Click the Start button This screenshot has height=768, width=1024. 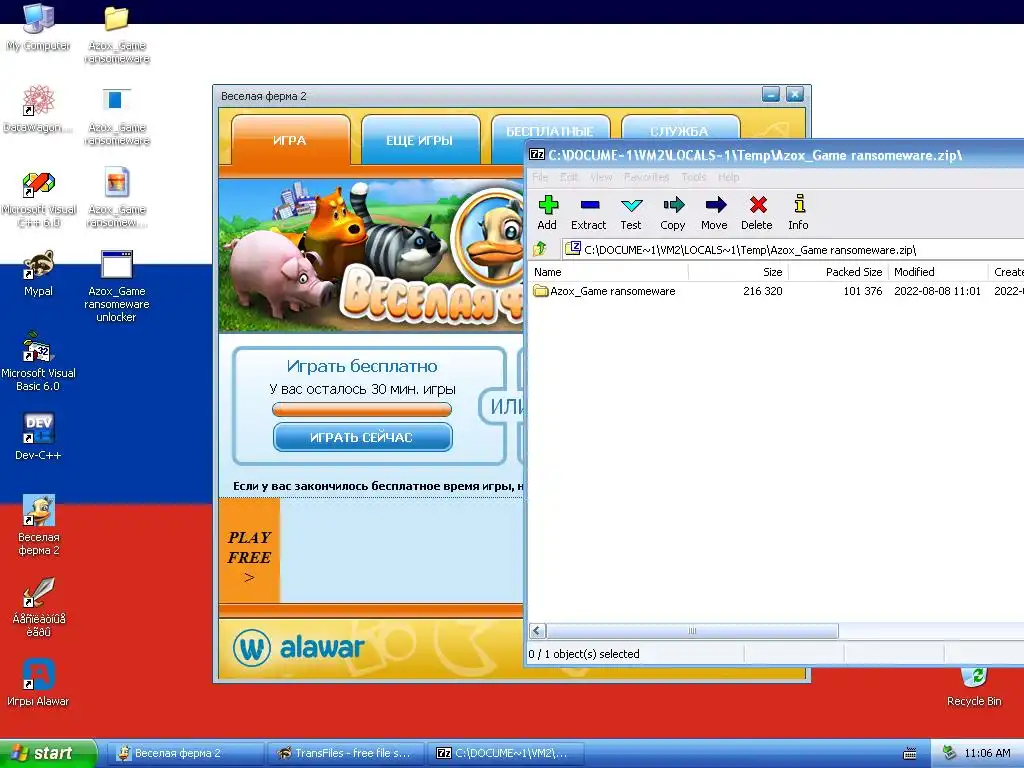[x=48, y=753]
